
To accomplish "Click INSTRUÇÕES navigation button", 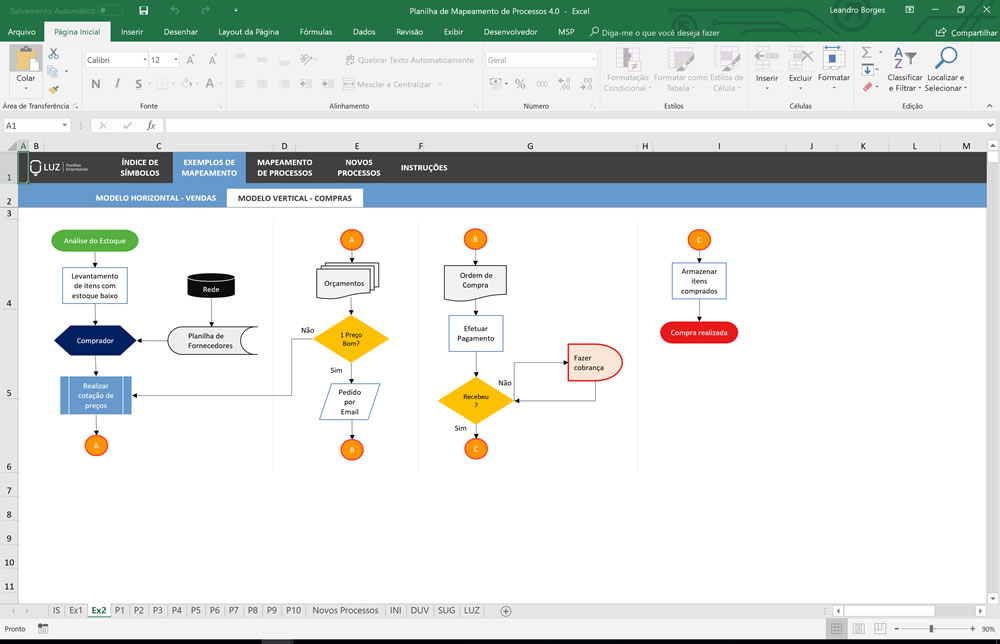I will [424, 168].
